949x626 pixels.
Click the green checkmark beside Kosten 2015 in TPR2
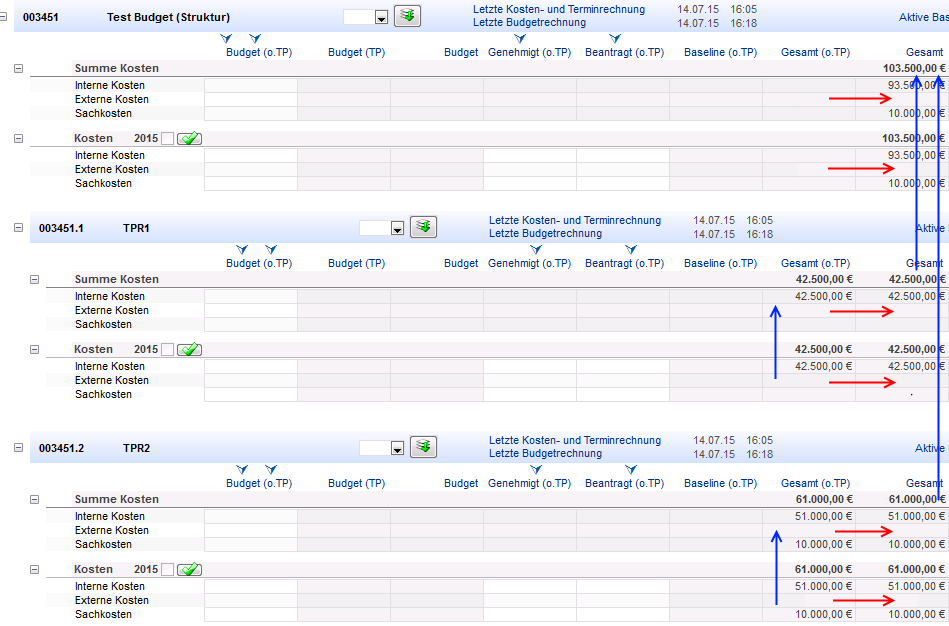pyautogui.click(x=189, y=570)
